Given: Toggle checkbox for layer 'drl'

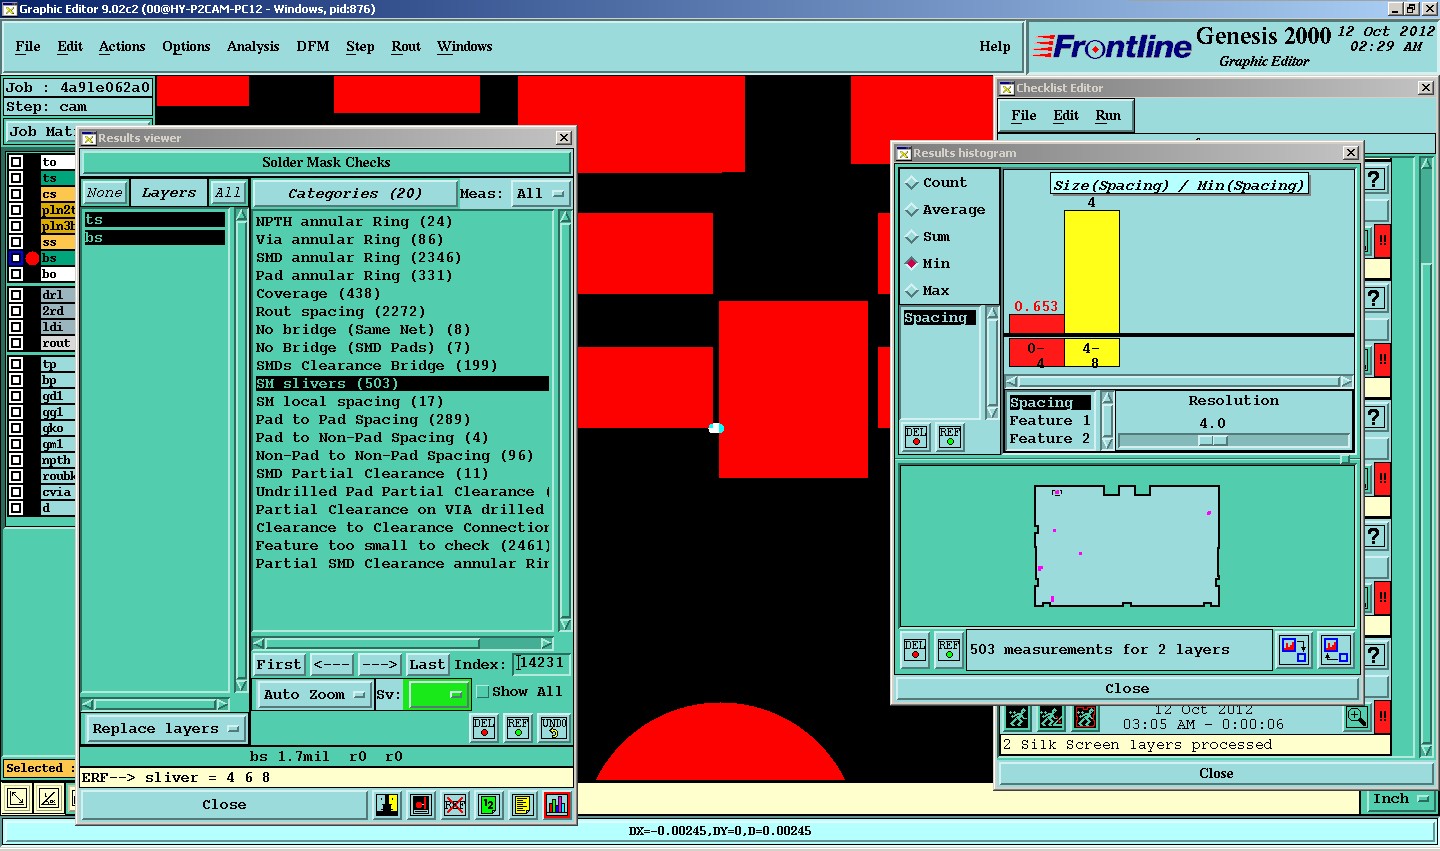Looking at the screenshot, I should pyautogui.click(x=16, y=295).
